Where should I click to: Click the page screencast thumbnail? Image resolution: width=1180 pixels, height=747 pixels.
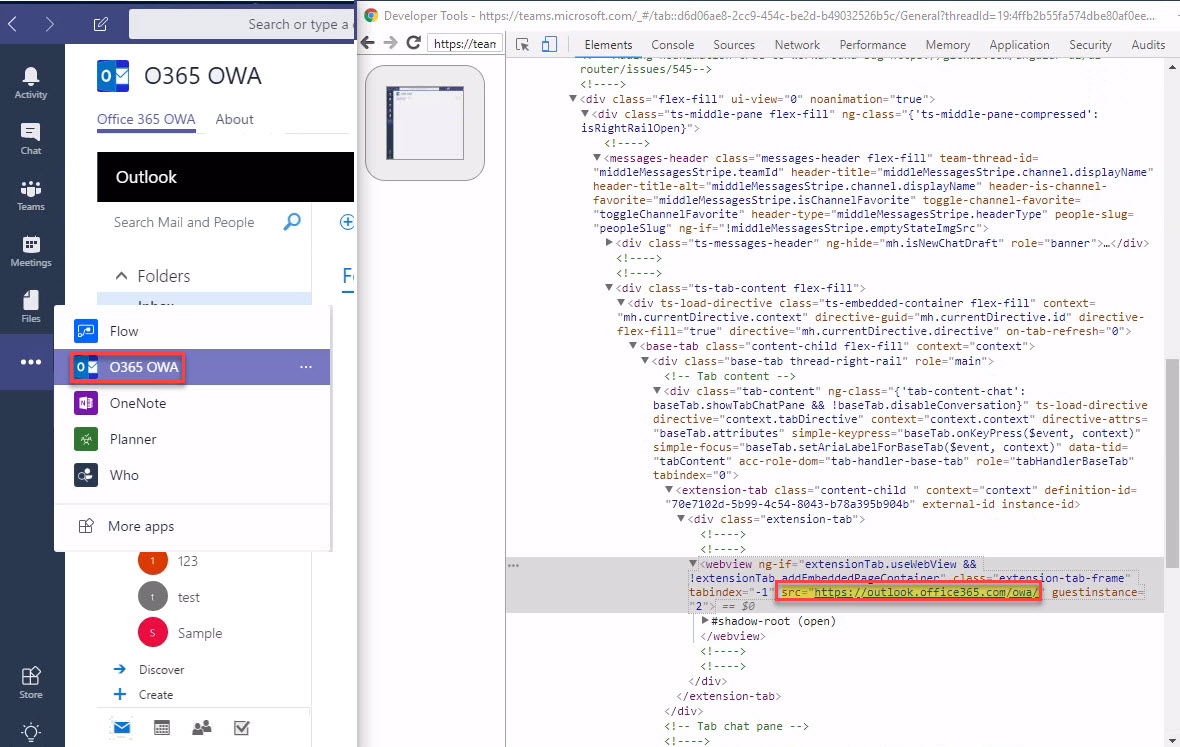coord(425,123)
